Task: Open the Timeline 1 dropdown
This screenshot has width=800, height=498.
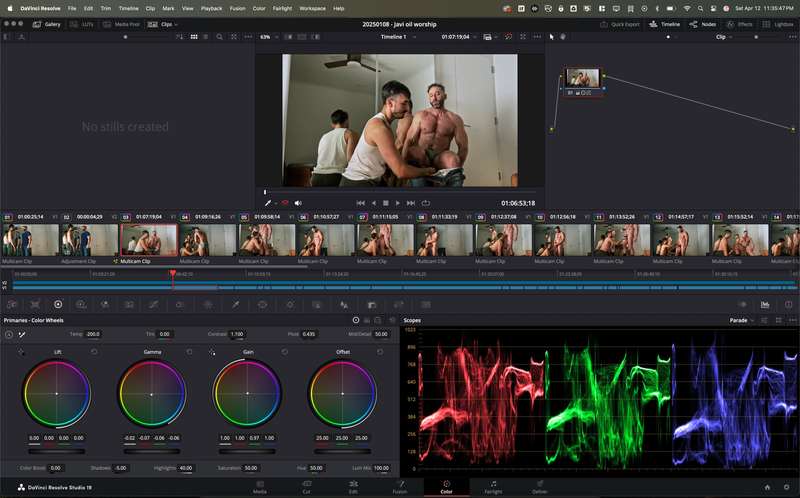Action: 398,37
